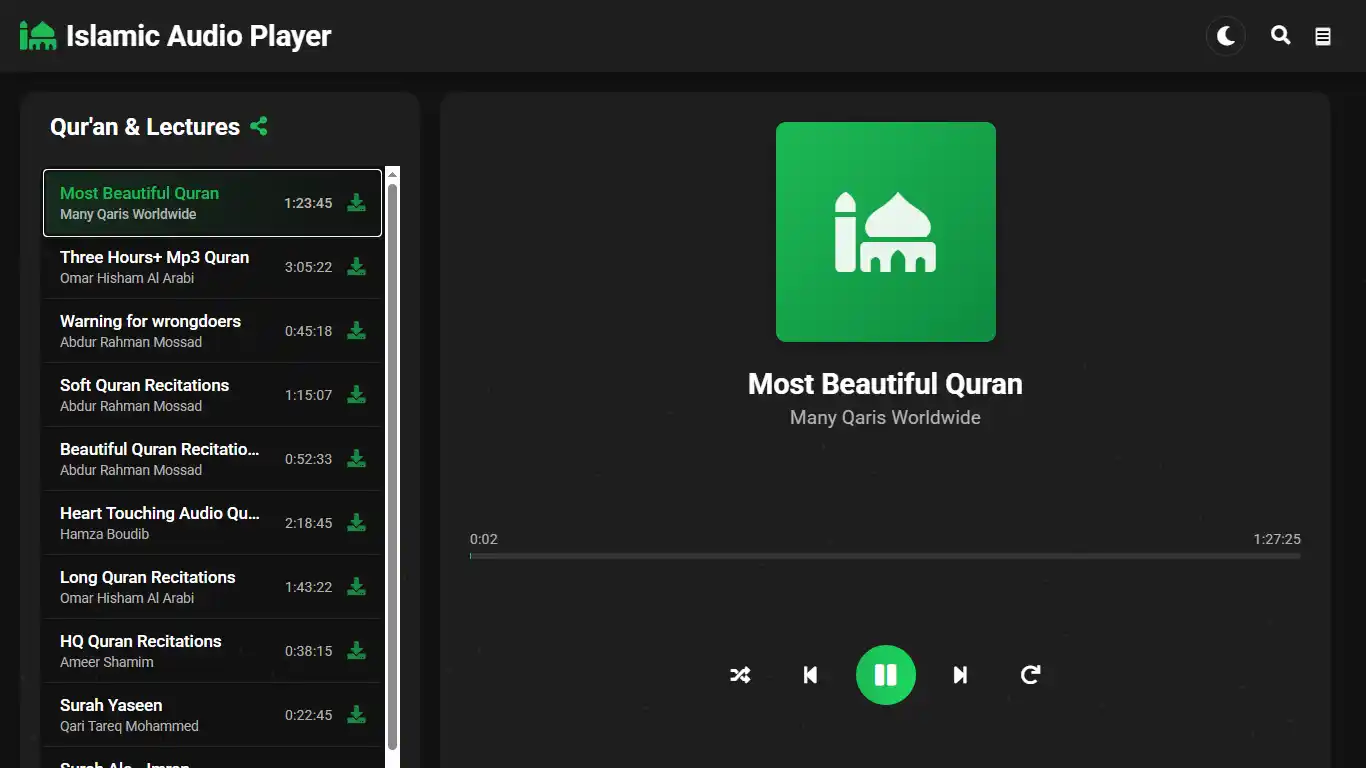
Task: Click Omar Hisham Al Arabi under Three Hours+
Action: (127, 278)
